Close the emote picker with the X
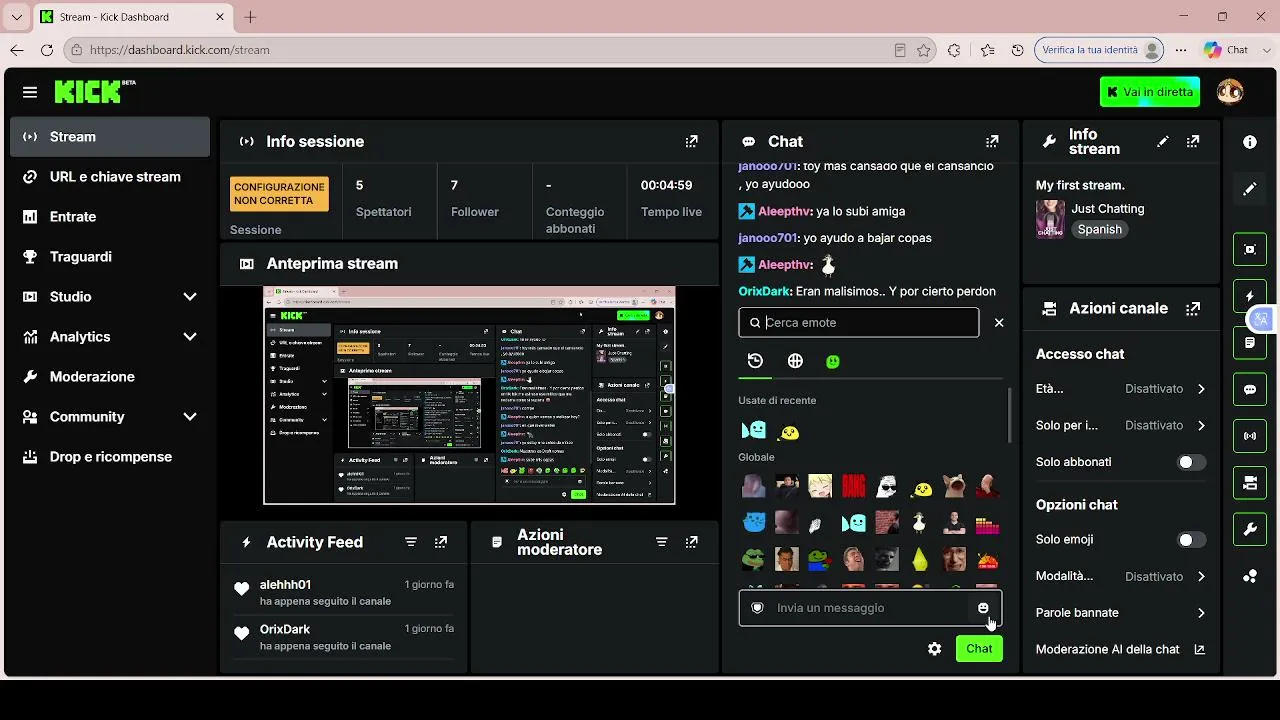This screenshot has width=1280, height=720. pos(999,323)
